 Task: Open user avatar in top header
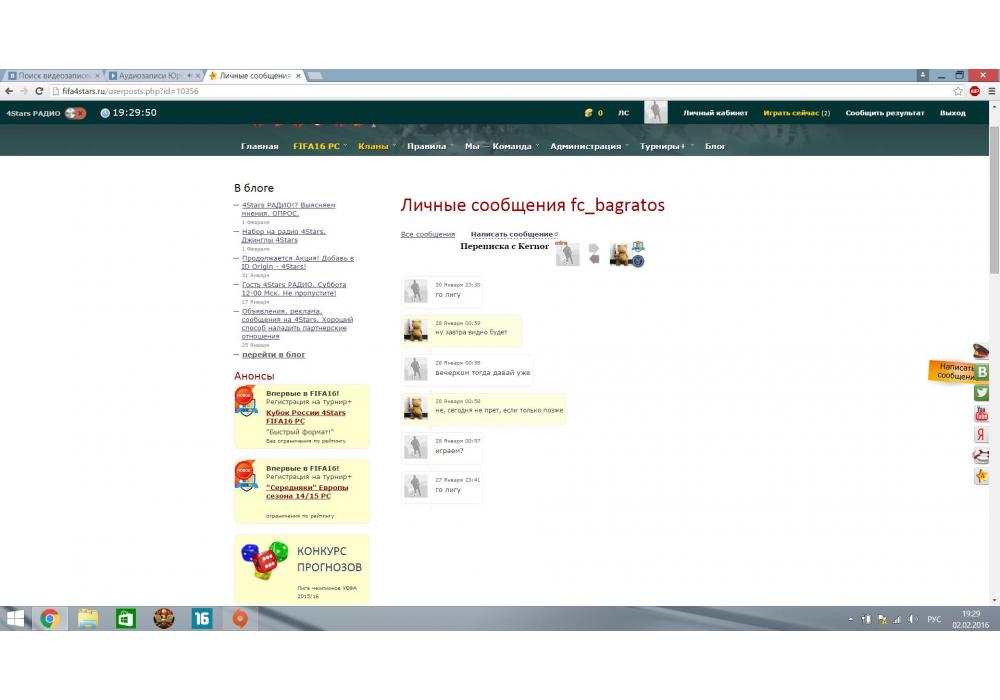tap(655, 112)
